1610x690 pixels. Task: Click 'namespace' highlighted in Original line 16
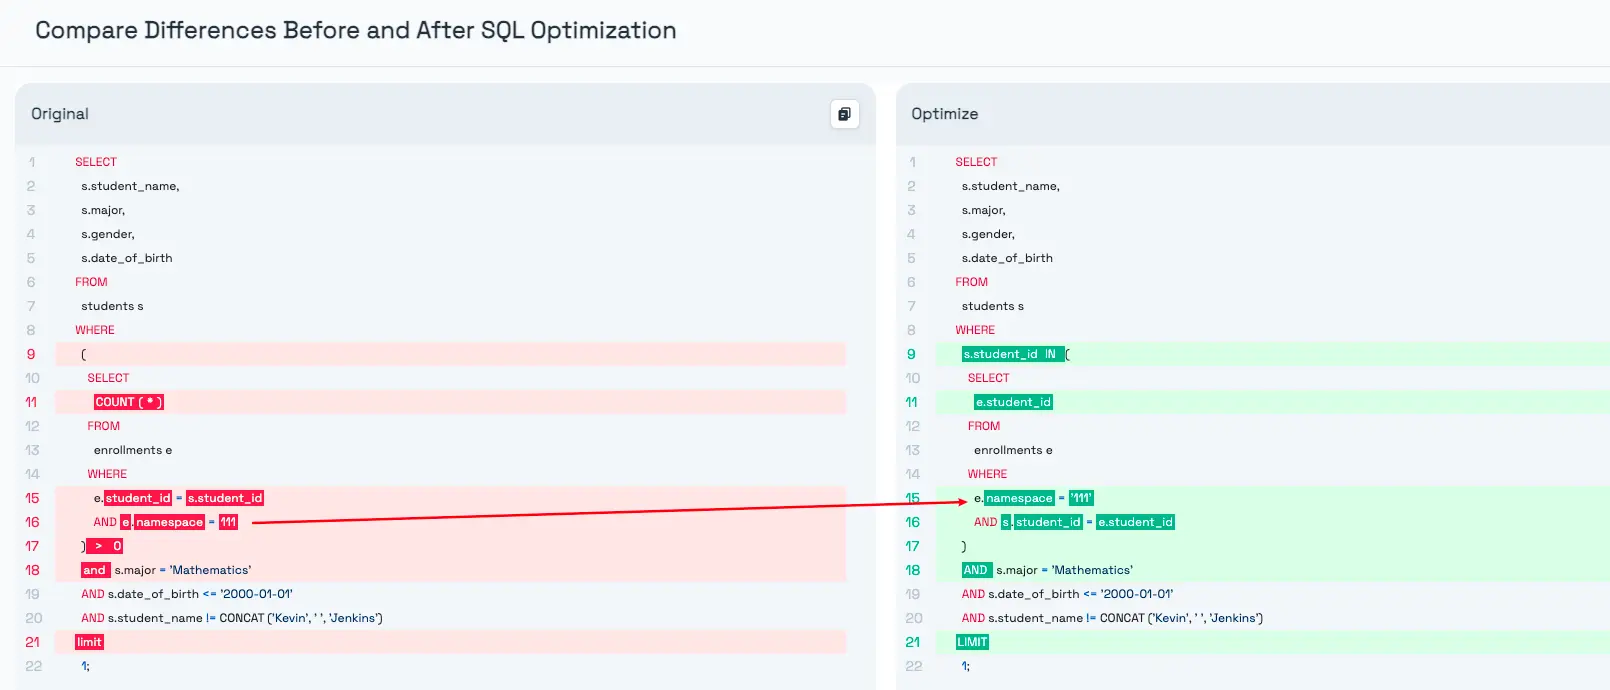(169, 522)
